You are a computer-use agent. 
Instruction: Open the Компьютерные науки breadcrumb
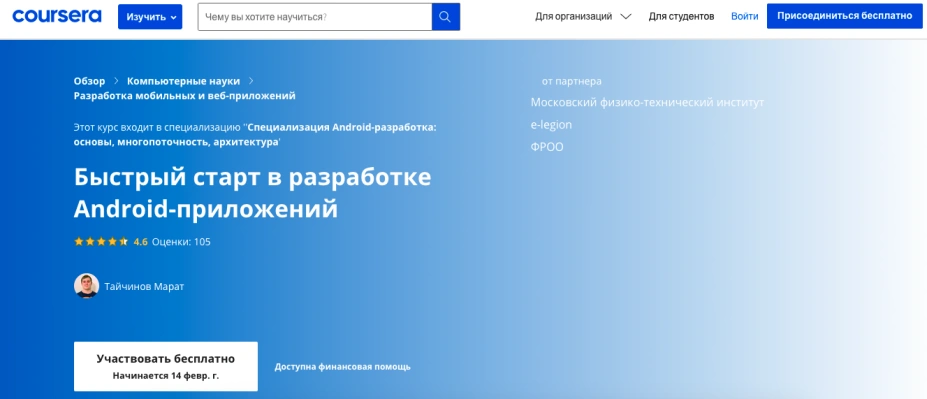(183, 81)
